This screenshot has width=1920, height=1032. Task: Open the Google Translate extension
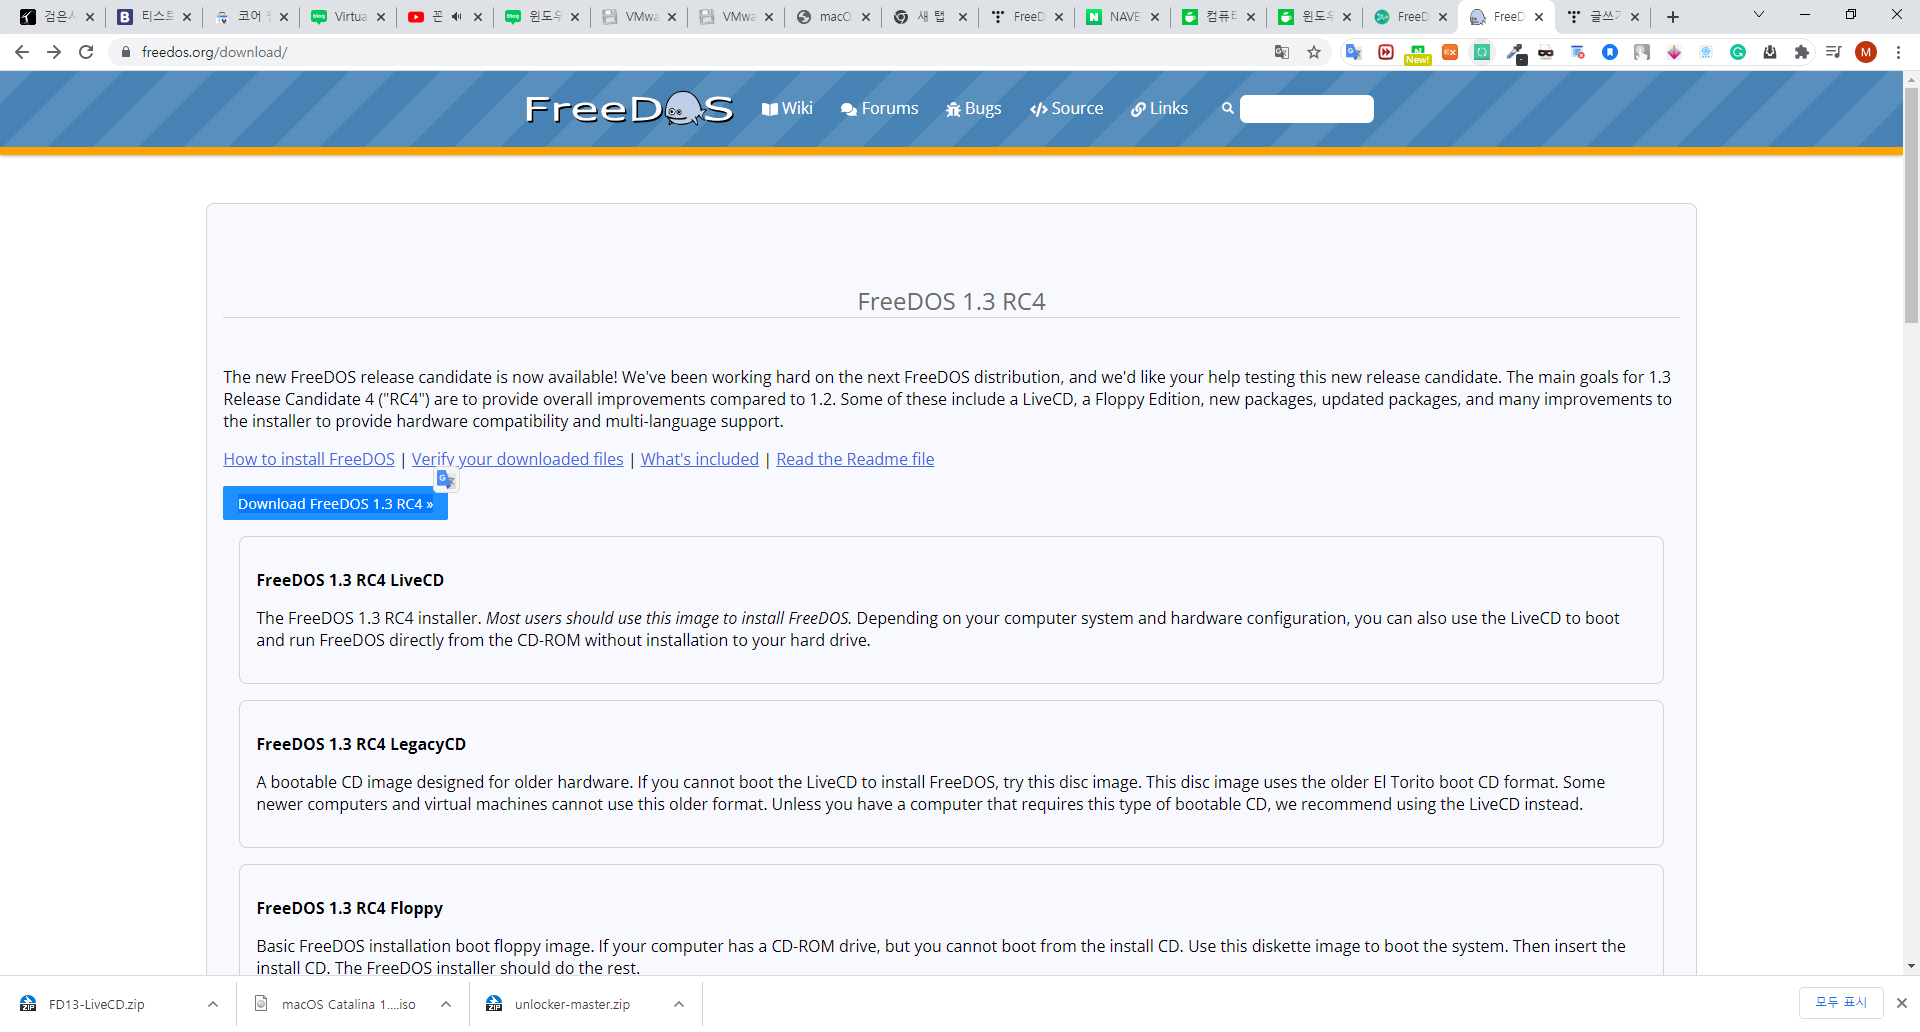[1354, 52]
